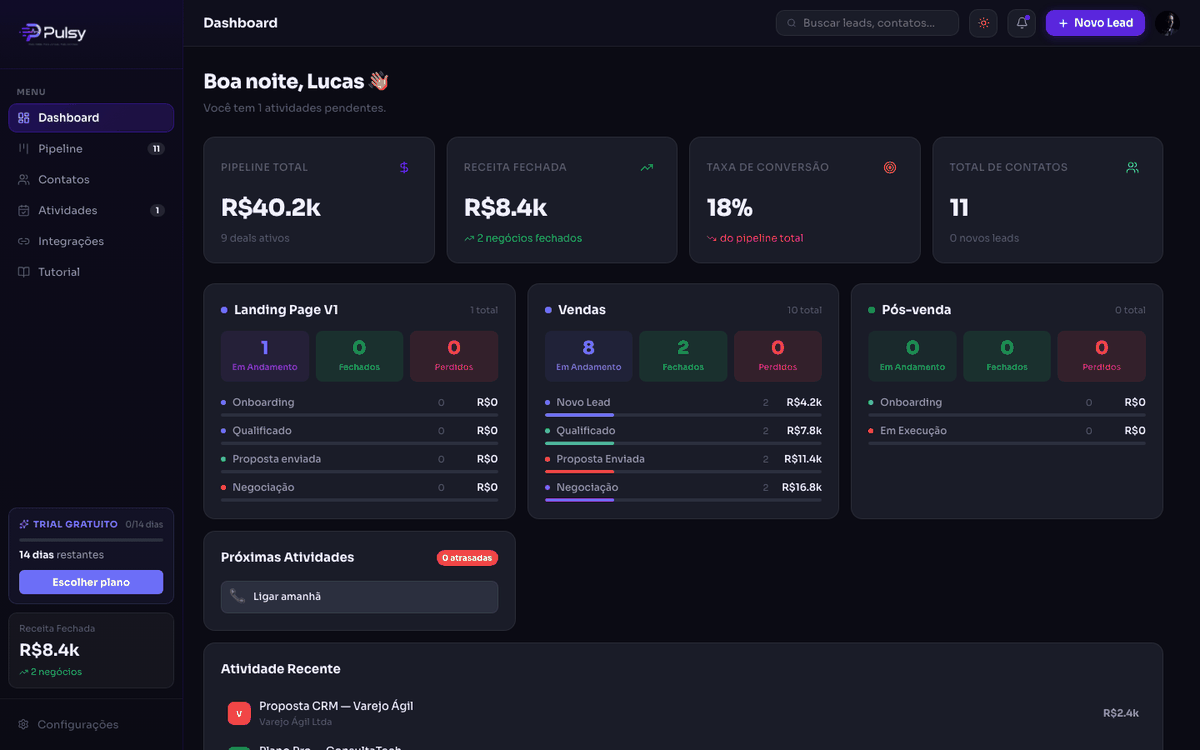Click the R$16.8k value in Vendas
Screen dimensions: 1200x750
(x=801, y=487)
